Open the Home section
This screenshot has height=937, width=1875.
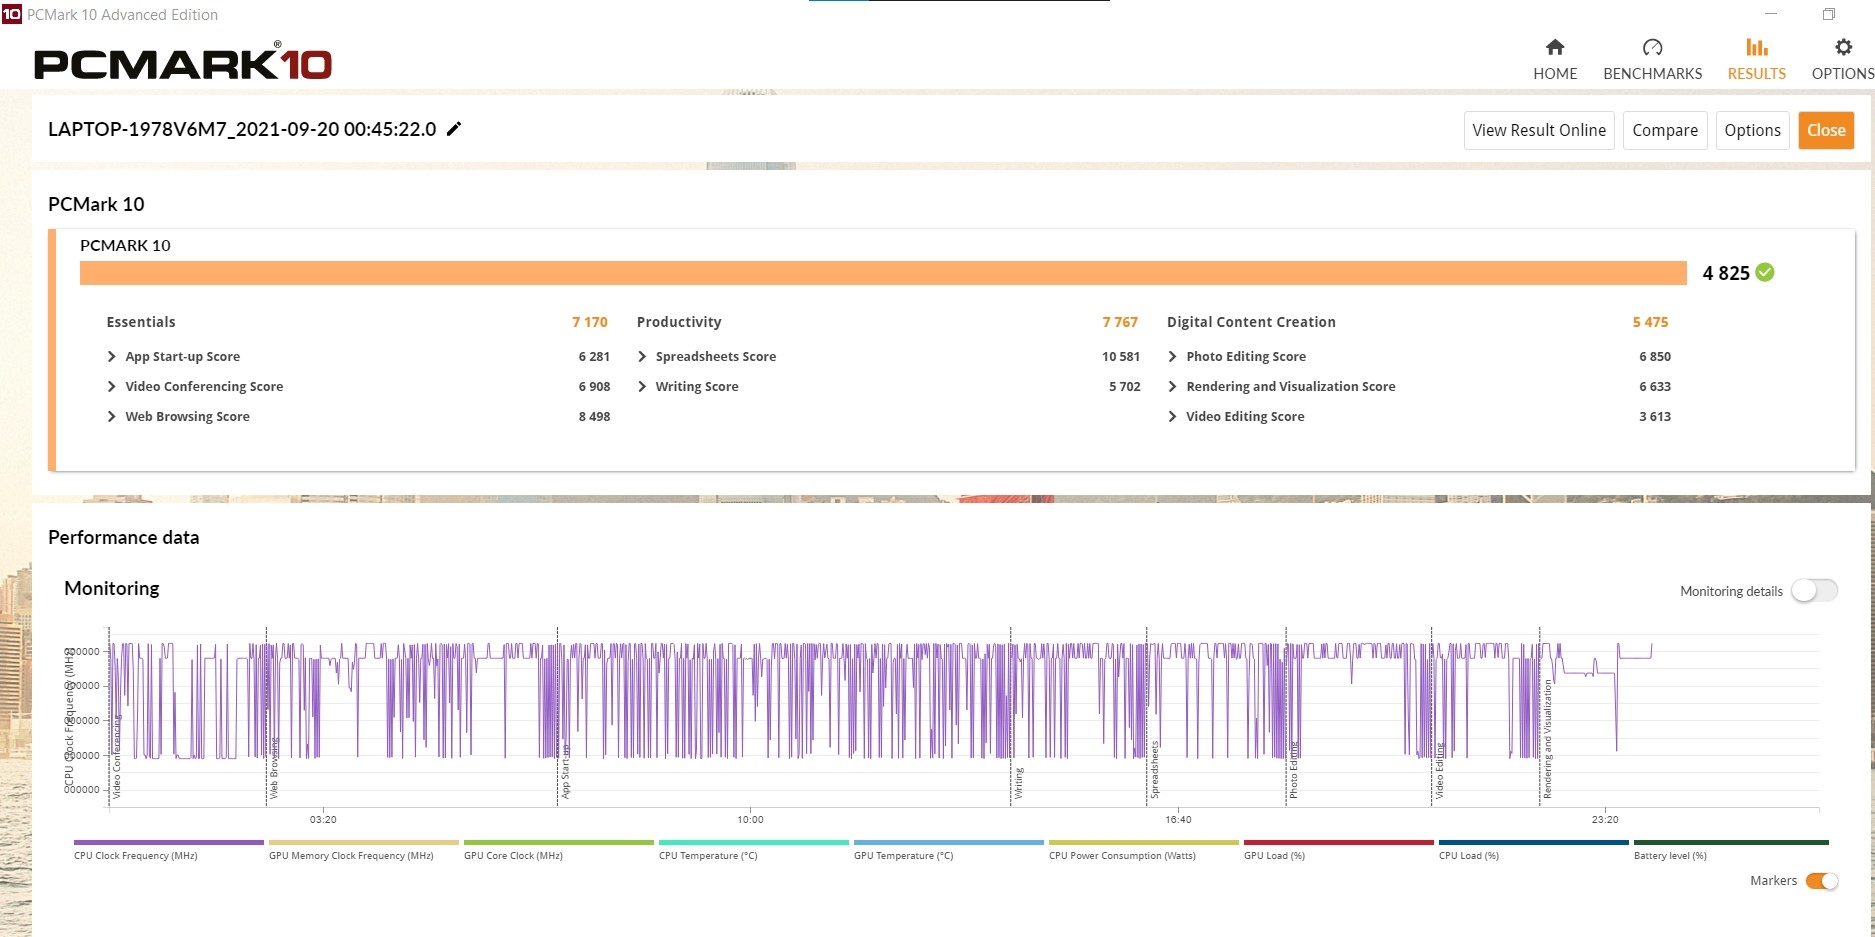tap(1555, 60)
